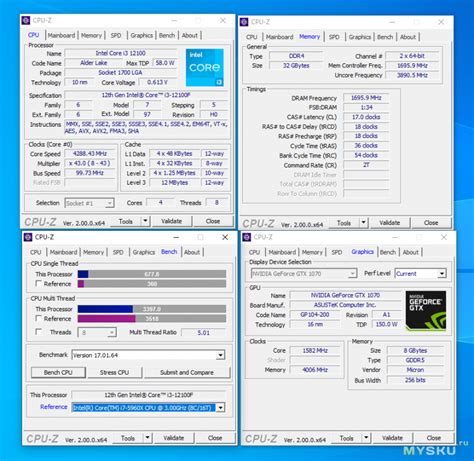The image size is (474, 461).
Task: Click CPU-Z app icon in the CPU window title bar
Action: [x=26, y=21]
